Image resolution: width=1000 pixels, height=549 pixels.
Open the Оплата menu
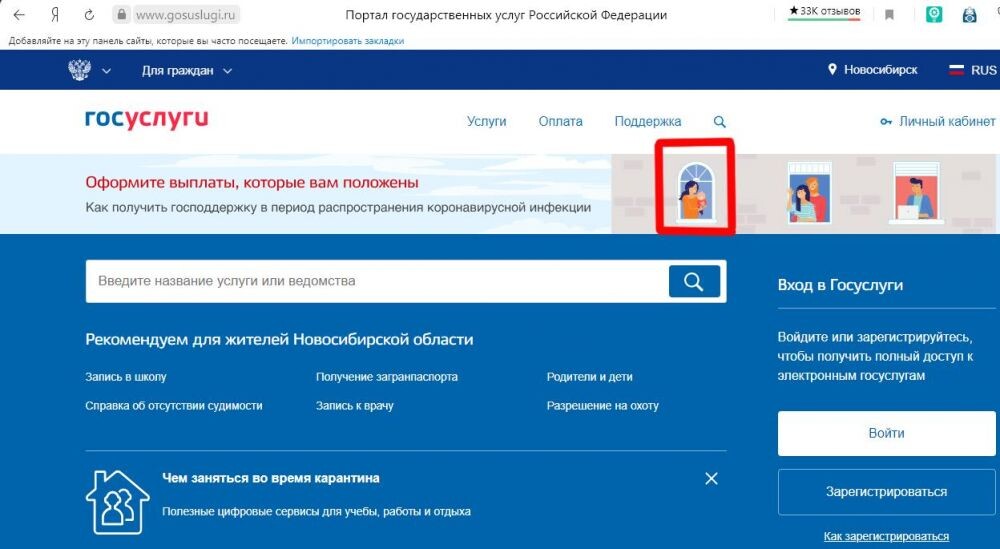[x=561, y=121]
